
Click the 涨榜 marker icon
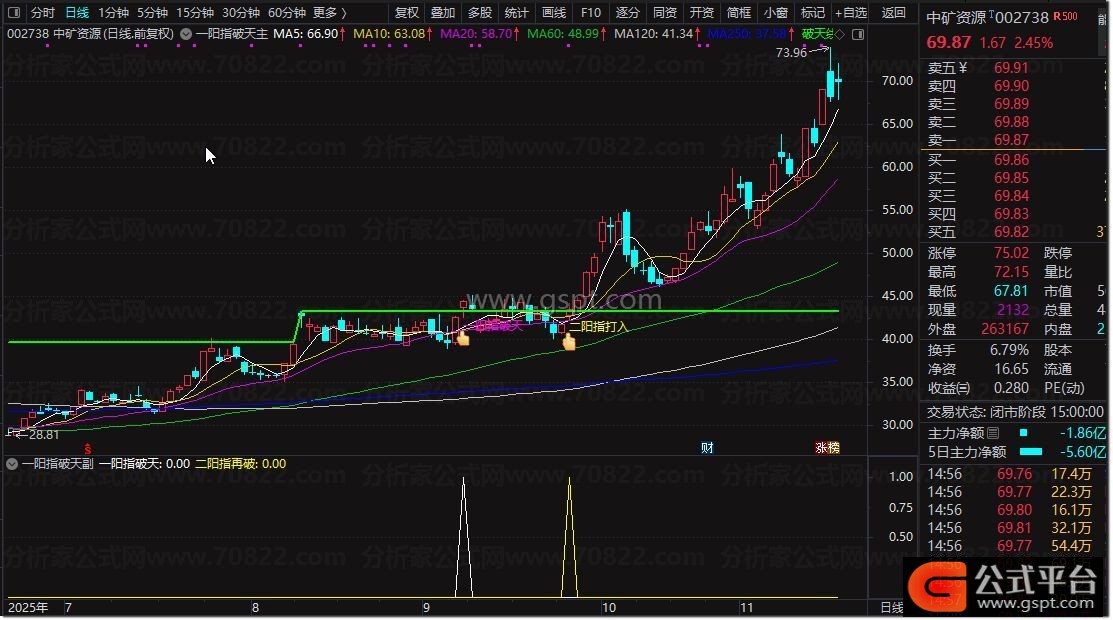click(x=827, y=448)
